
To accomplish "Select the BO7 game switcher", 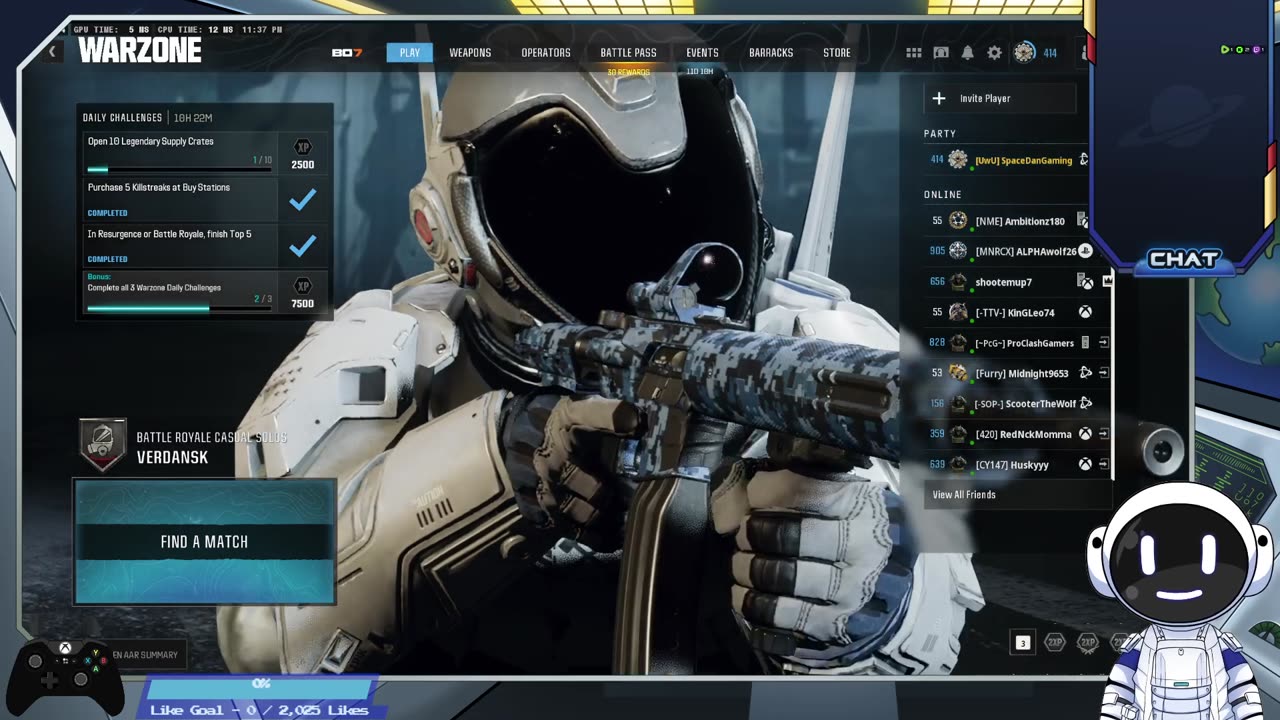I will [346, 53].
